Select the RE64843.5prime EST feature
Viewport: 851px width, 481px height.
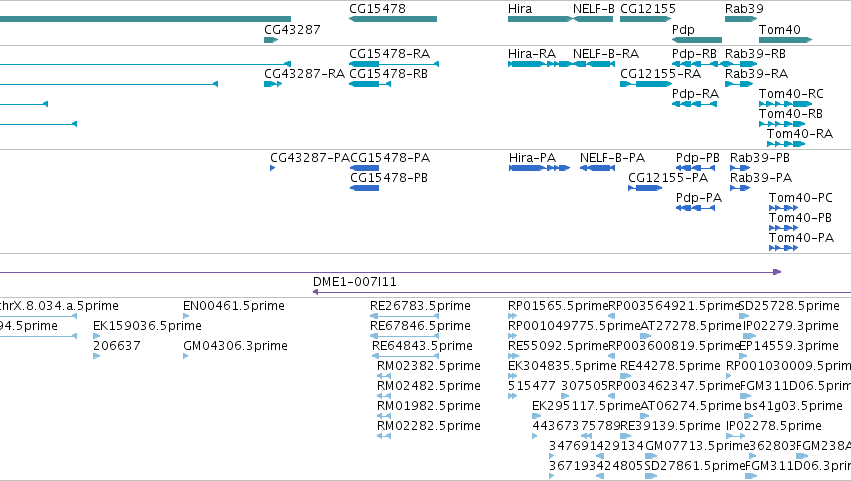[405, 356]
